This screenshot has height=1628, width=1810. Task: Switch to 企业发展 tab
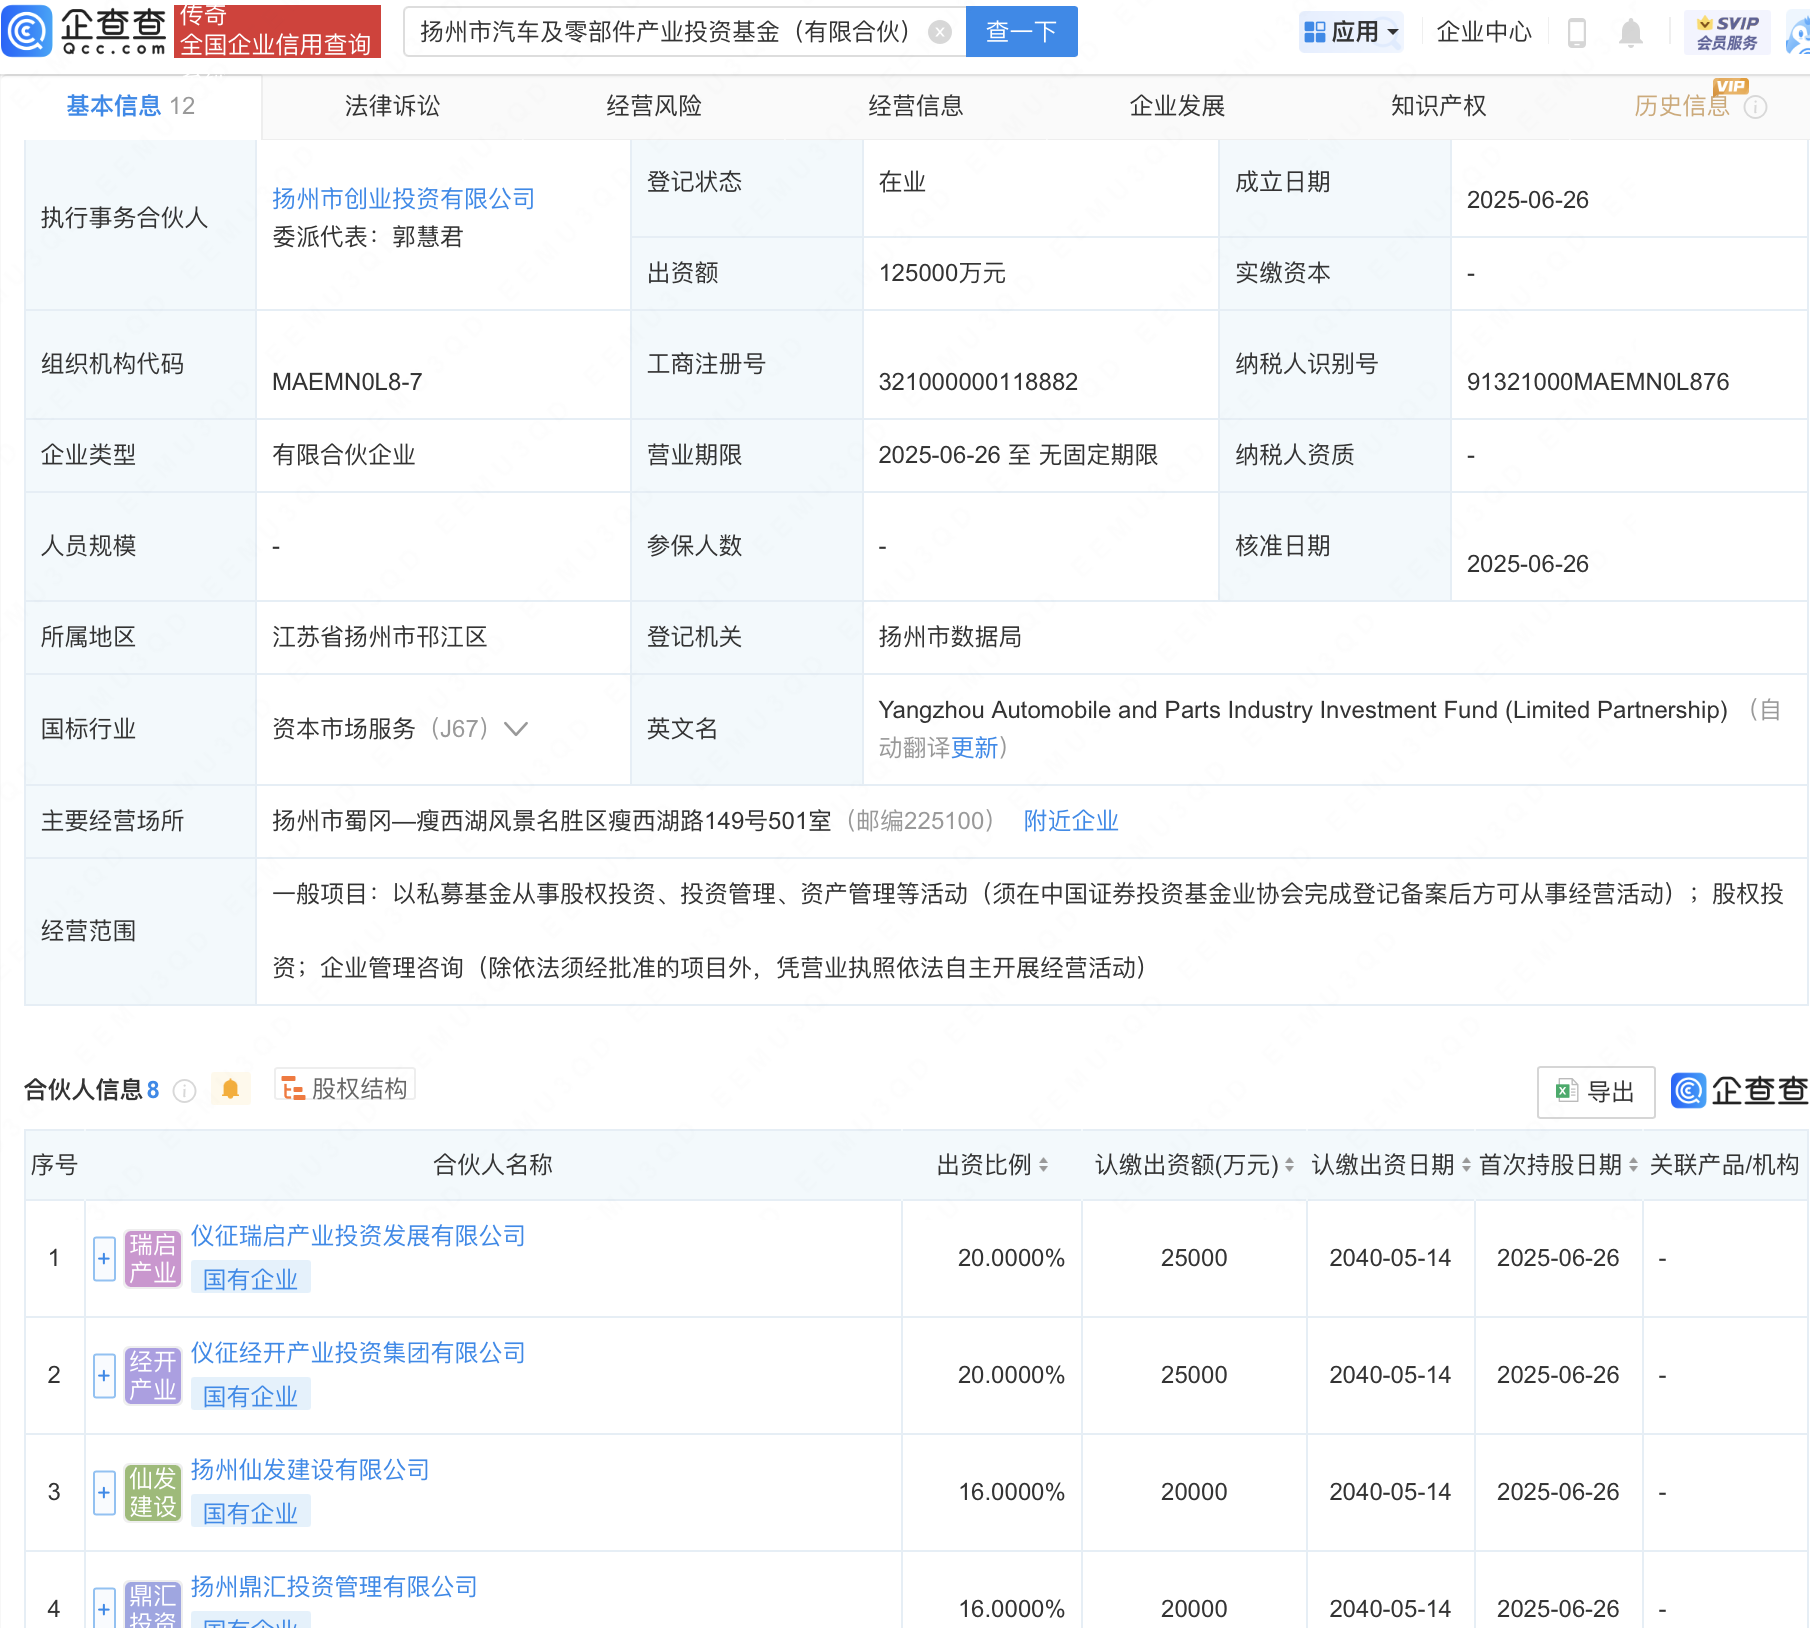1177,106
